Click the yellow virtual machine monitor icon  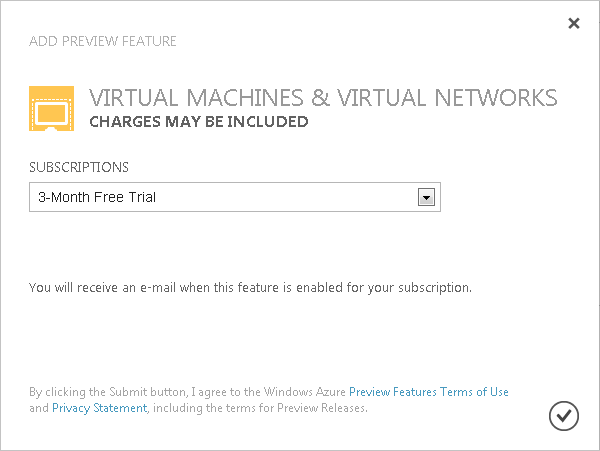[51, 109]
